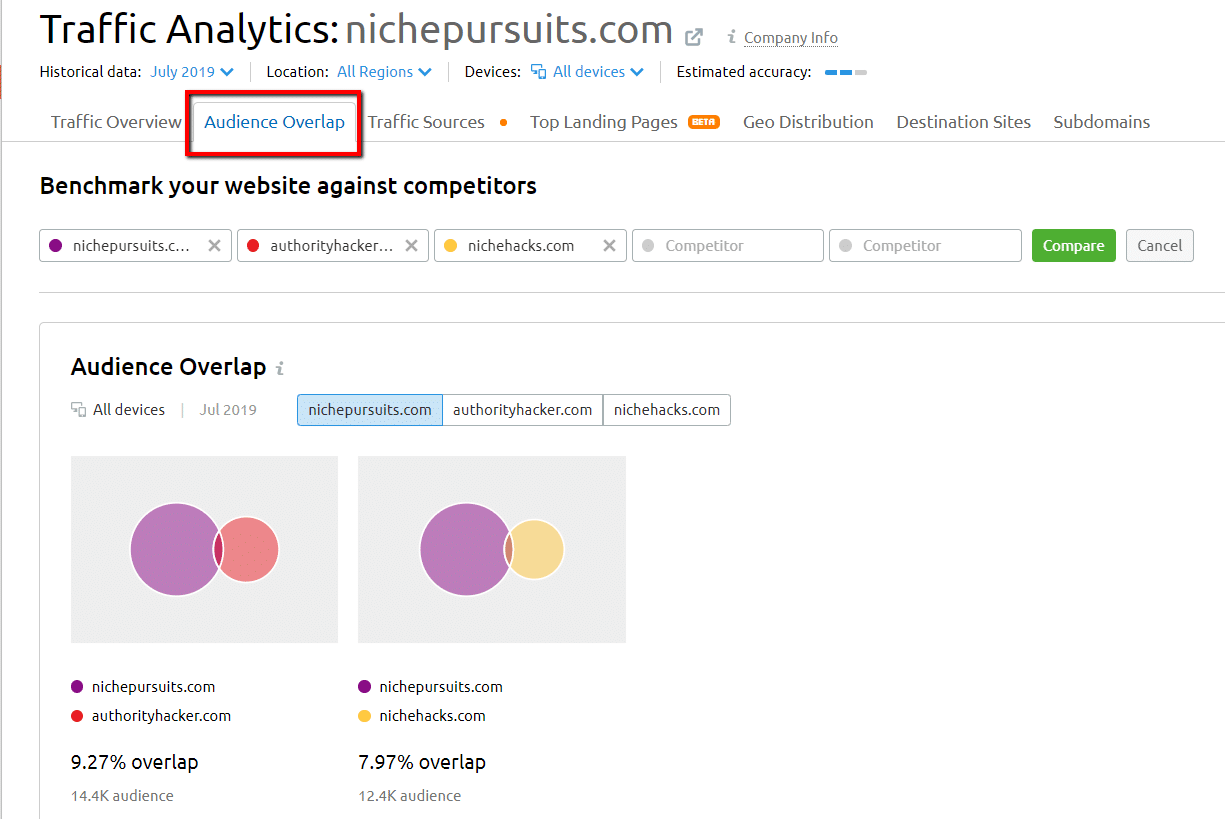Click the green Compare button
Image resolution: width=1225 pixels, height=819 pixels.
tap(1073, 246)
